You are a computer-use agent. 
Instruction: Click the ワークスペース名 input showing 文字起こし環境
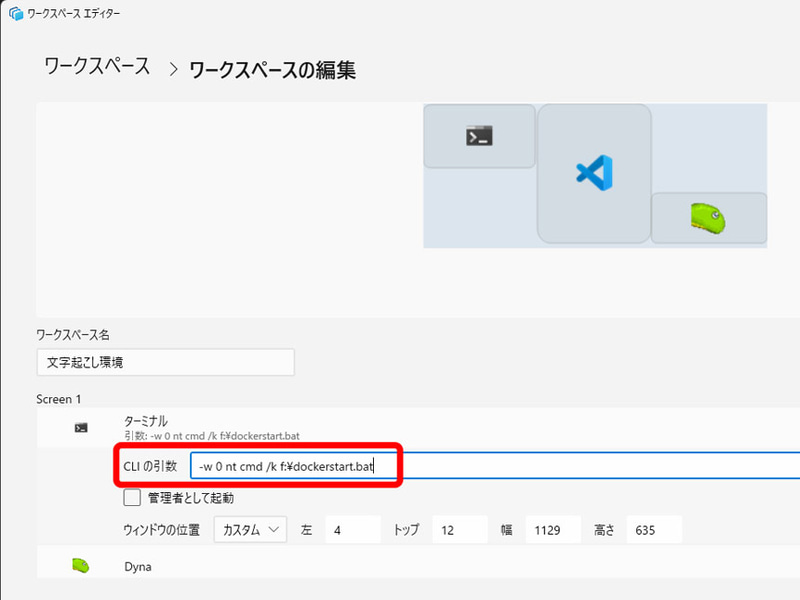pos(165,362)
